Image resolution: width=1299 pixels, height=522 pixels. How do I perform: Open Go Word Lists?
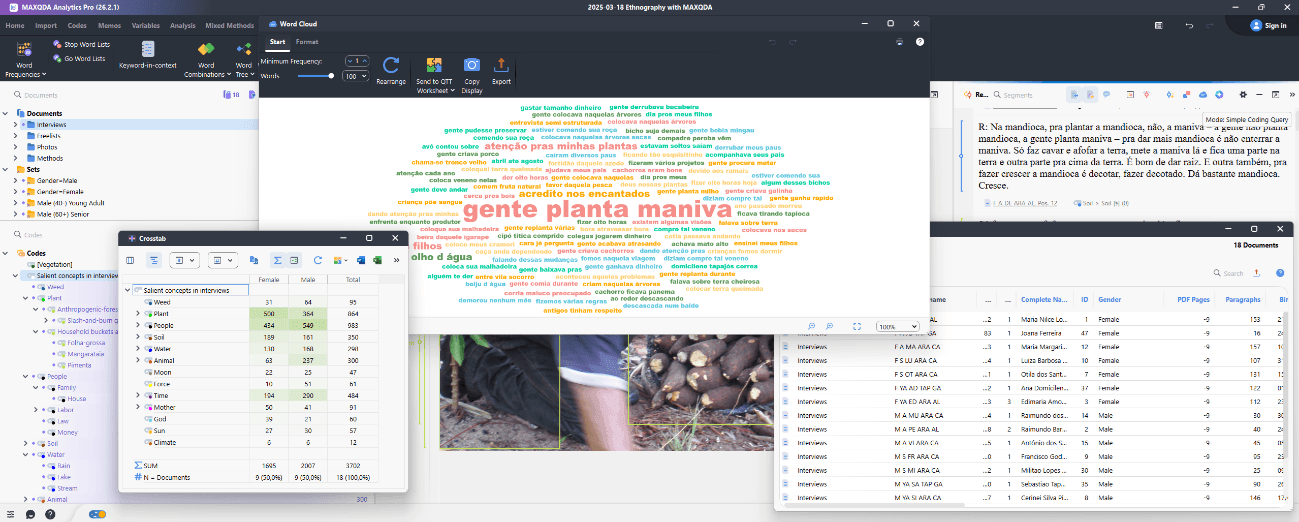pyautogui.click(x=80, y=59)
